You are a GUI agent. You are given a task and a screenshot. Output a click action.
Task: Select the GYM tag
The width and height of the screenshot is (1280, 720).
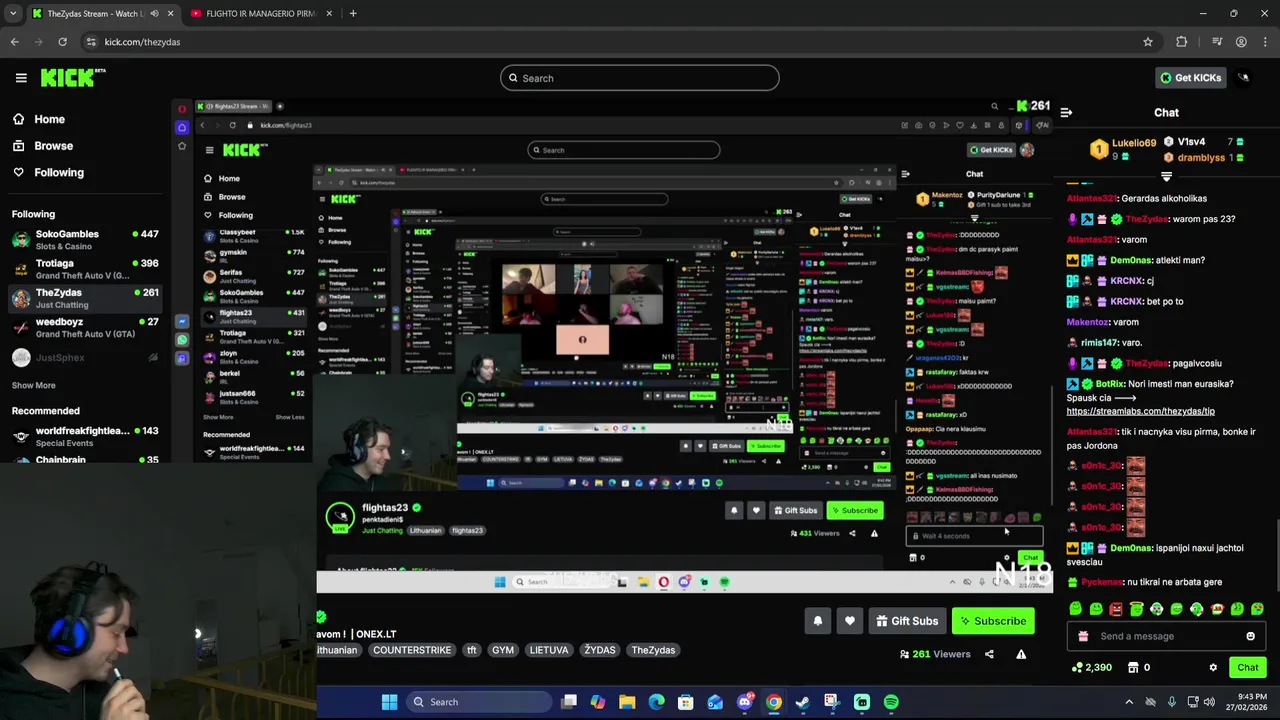503,650
